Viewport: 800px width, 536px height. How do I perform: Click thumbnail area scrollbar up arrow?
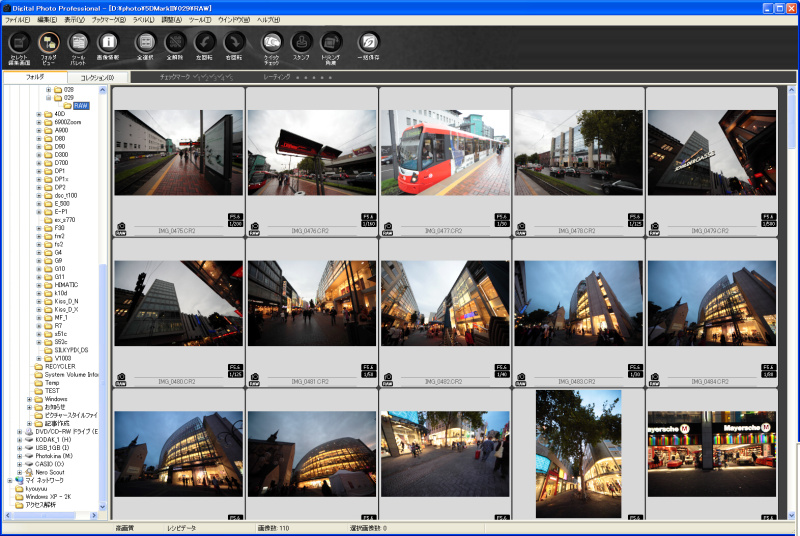coord(791,90)
